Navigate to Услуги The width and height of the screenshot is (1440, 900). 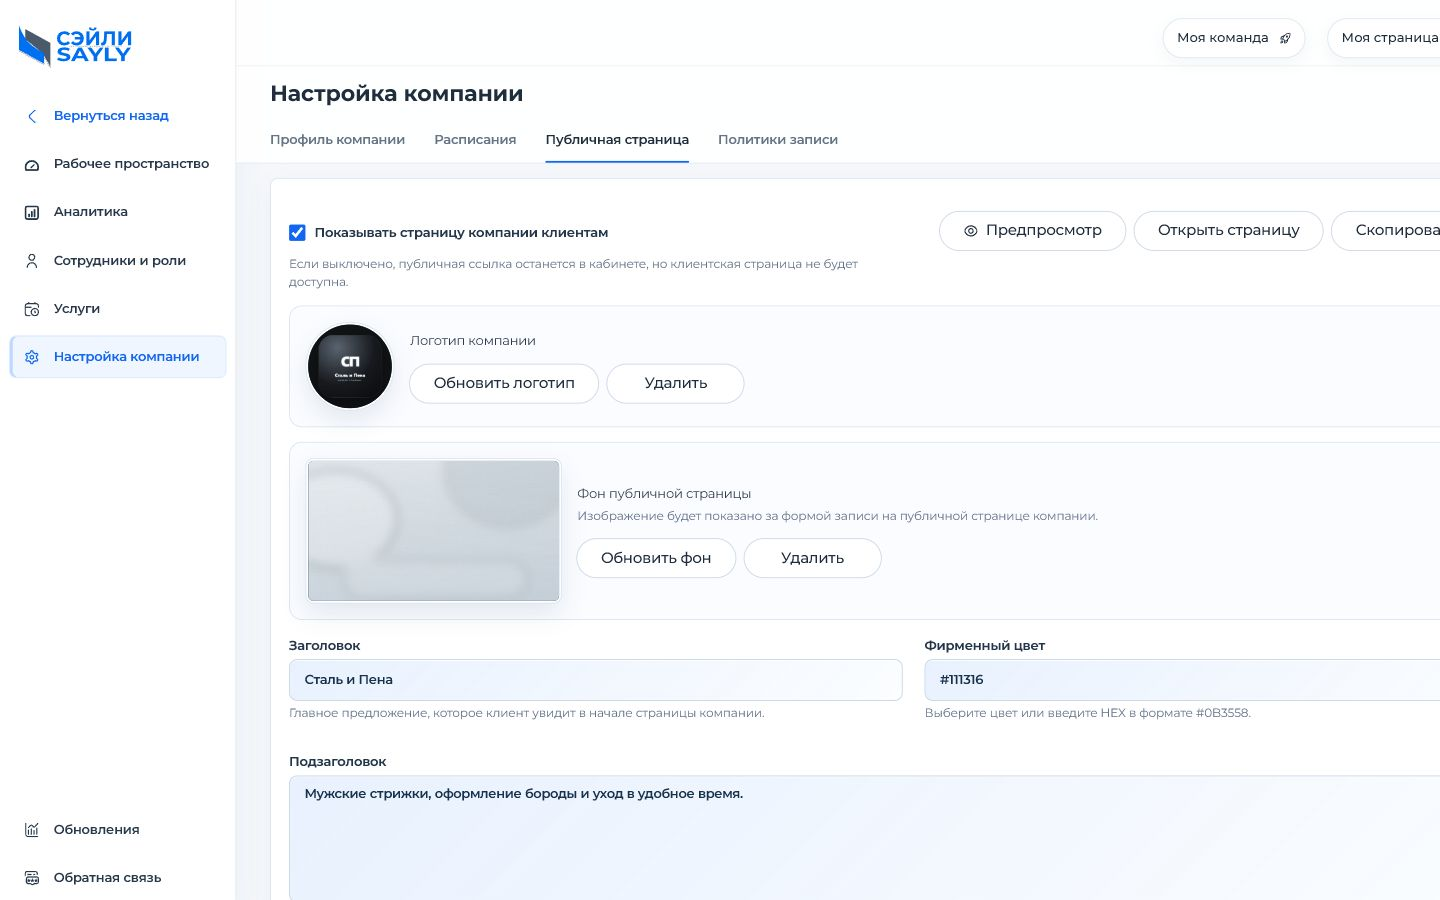118,309
